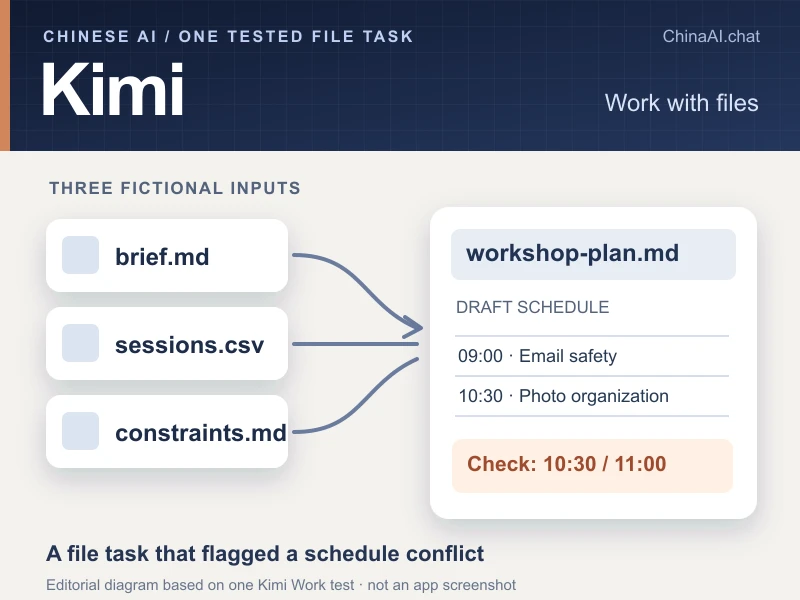Click the schedule conflict headline
Viewport: 800px width, 600px height.
pos(265,554)
